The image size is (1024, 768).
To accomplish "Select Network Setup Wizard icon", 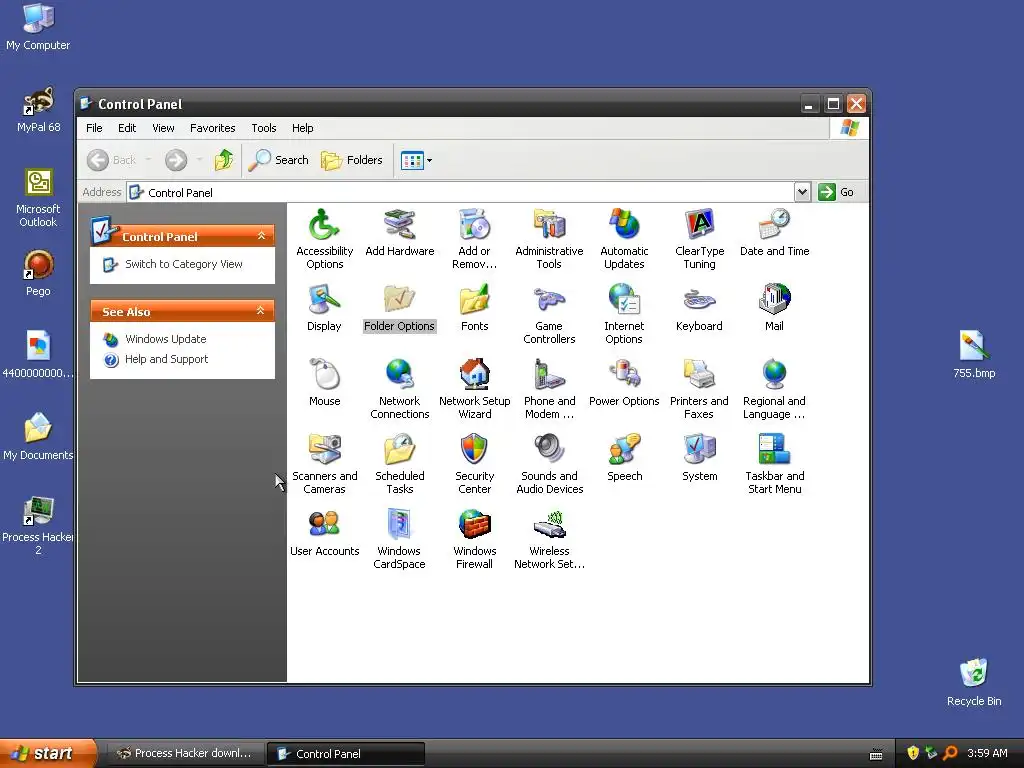I will pyautogui.click(x=474, y=376).
